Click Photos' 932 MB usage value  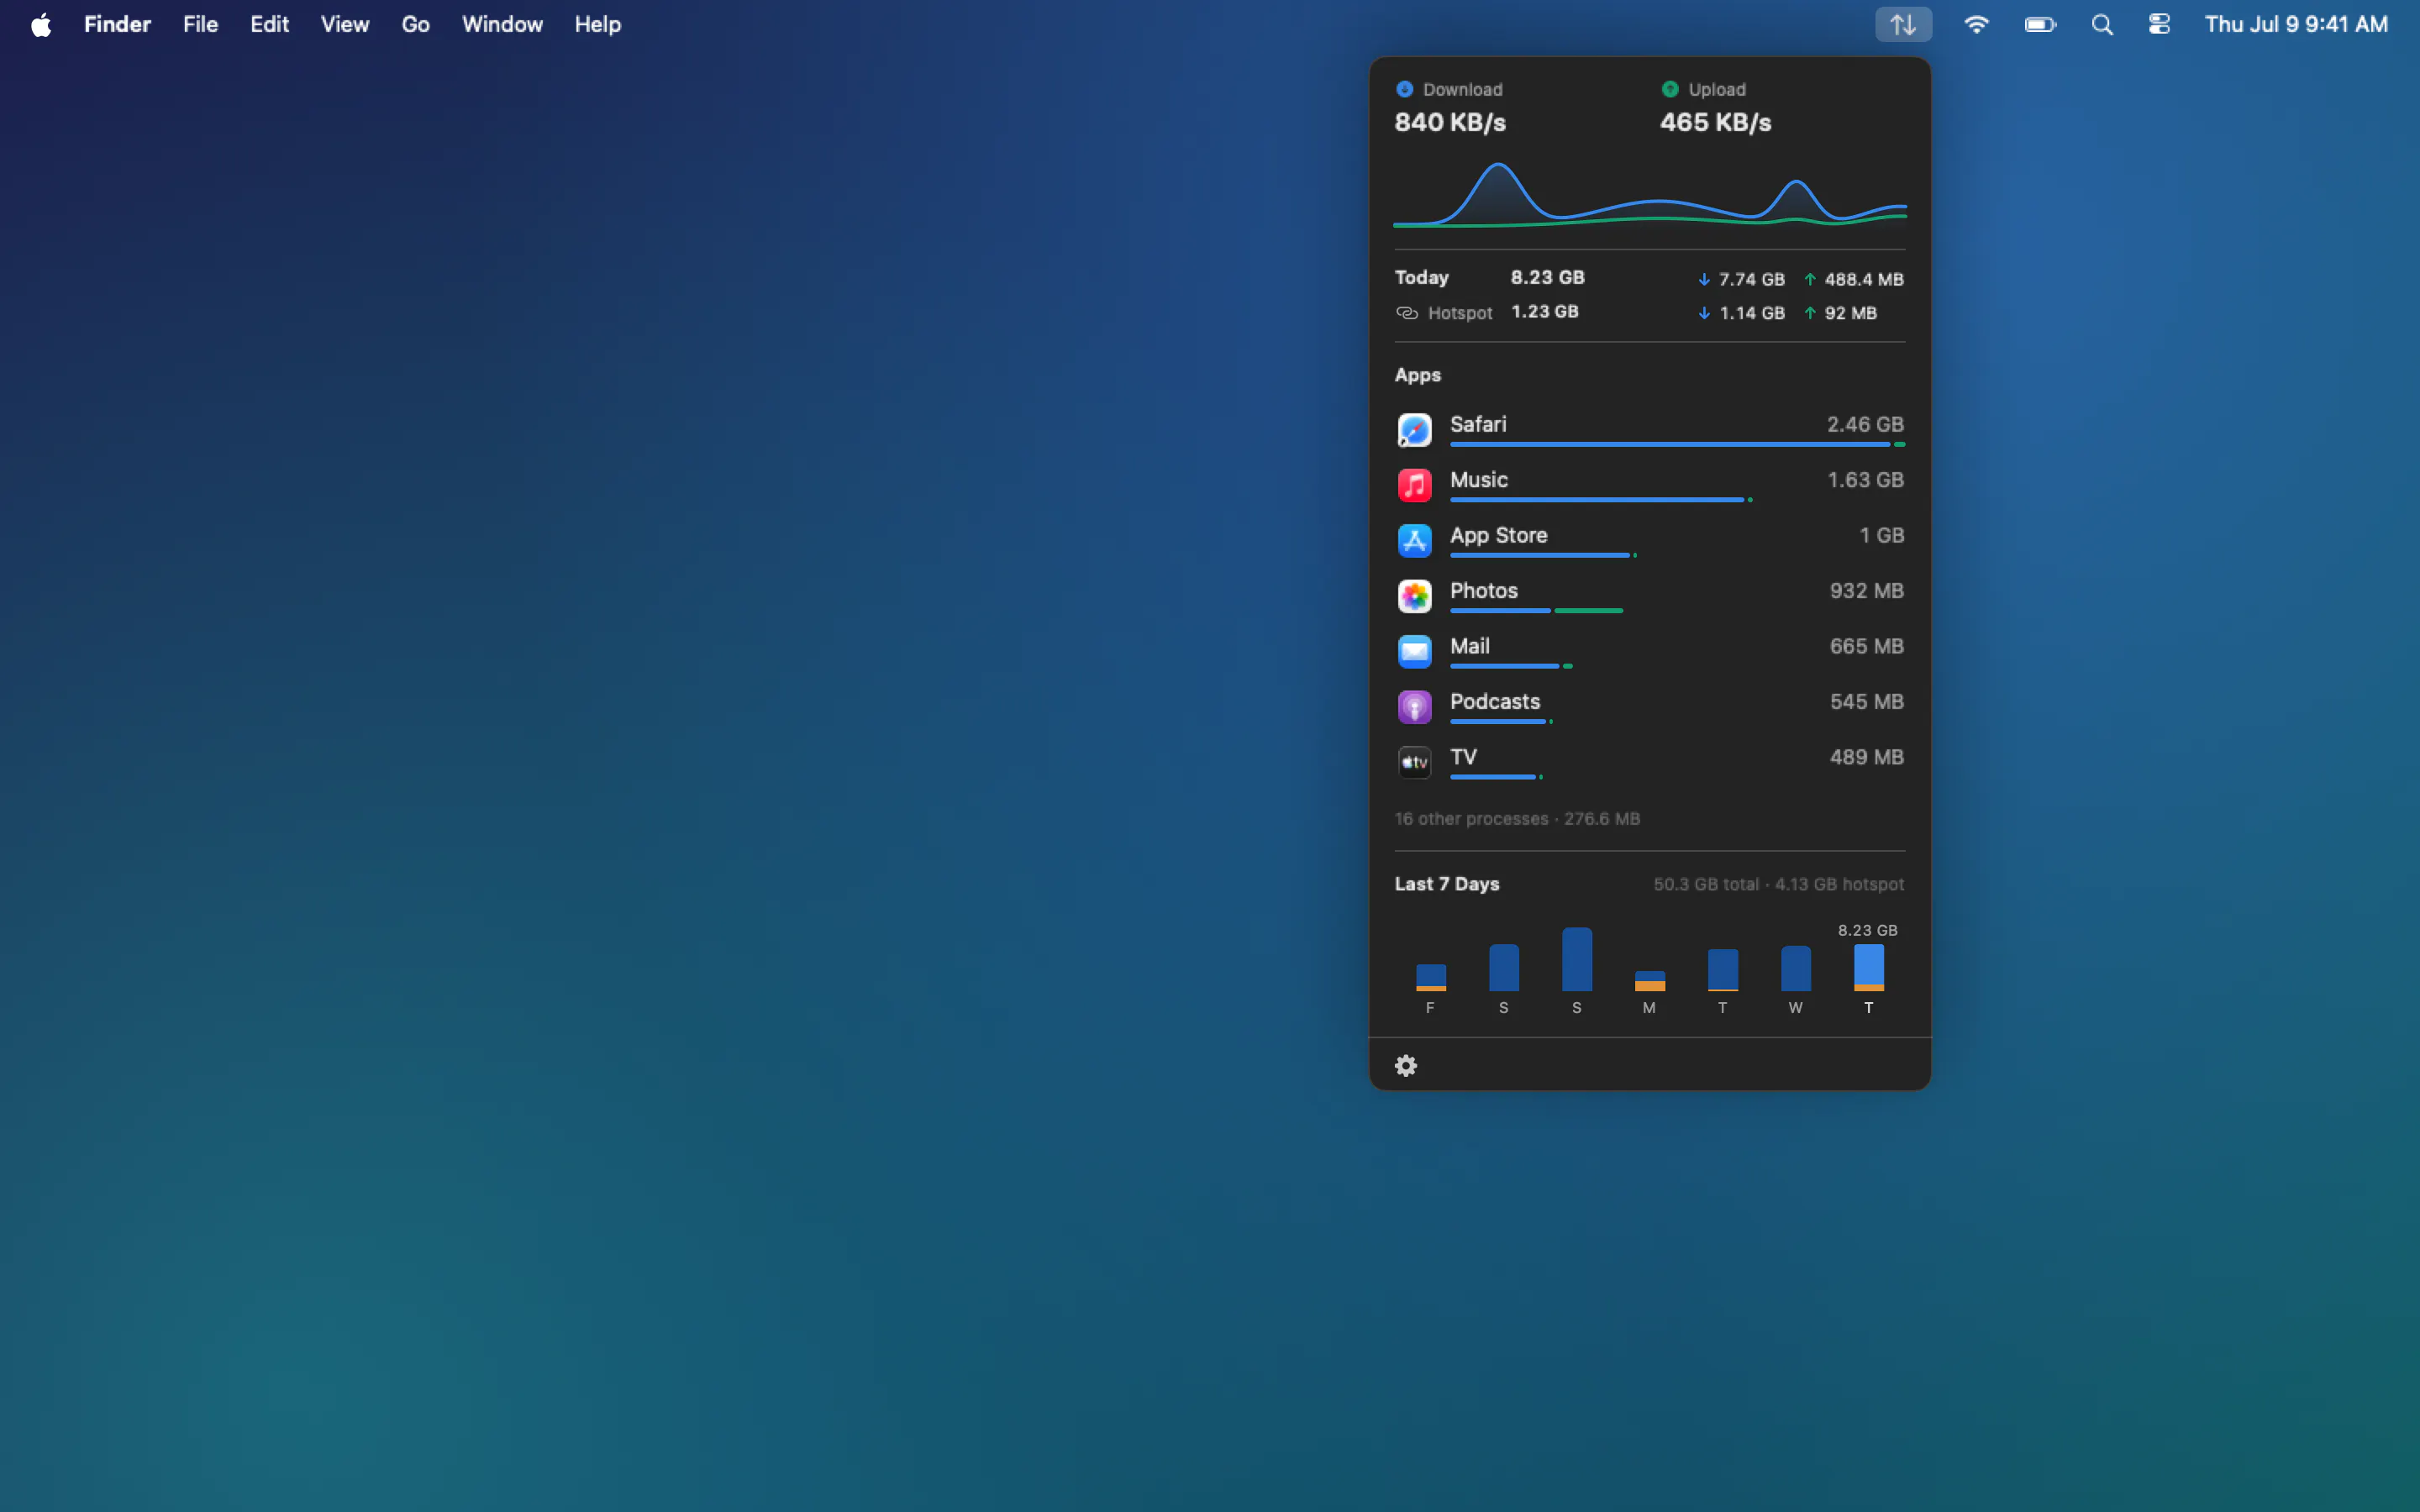coord(1866,591)
